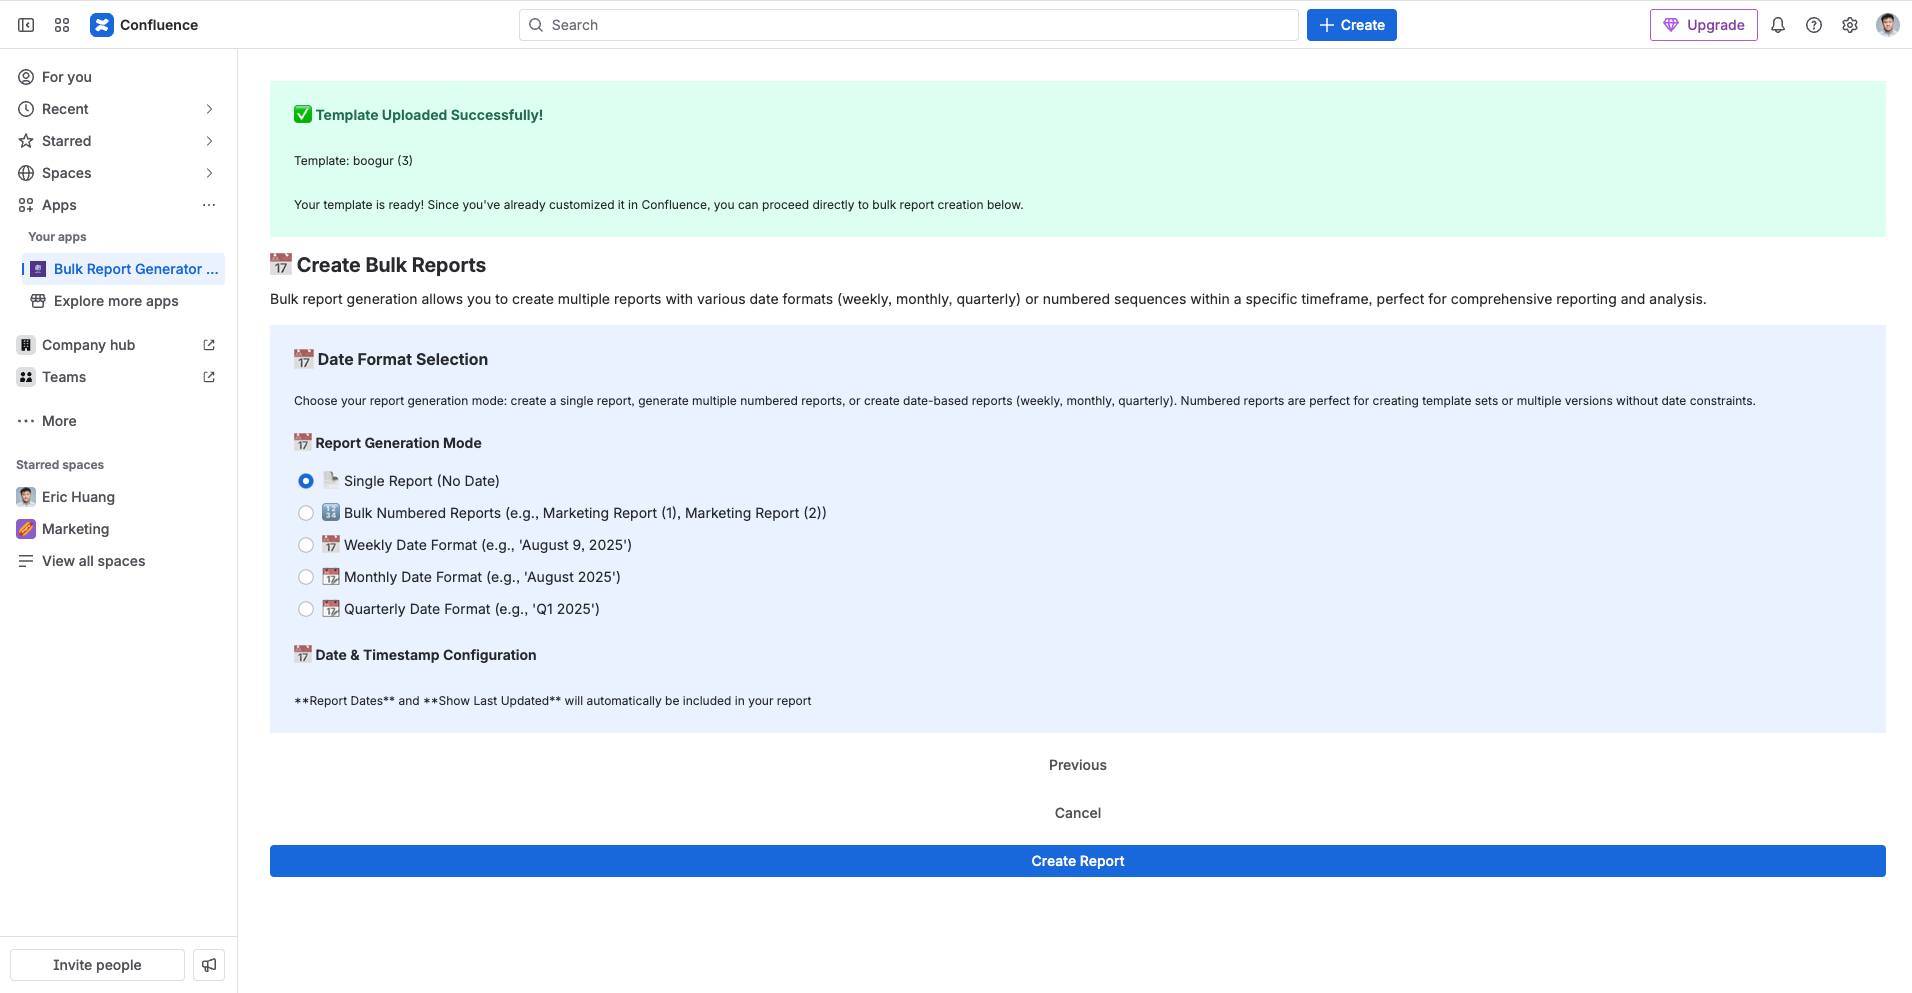This screenshot has height=993, width=1912.
Task: Click the Company hub building icon
Action: pyautogui.click(x=26, y=345)
